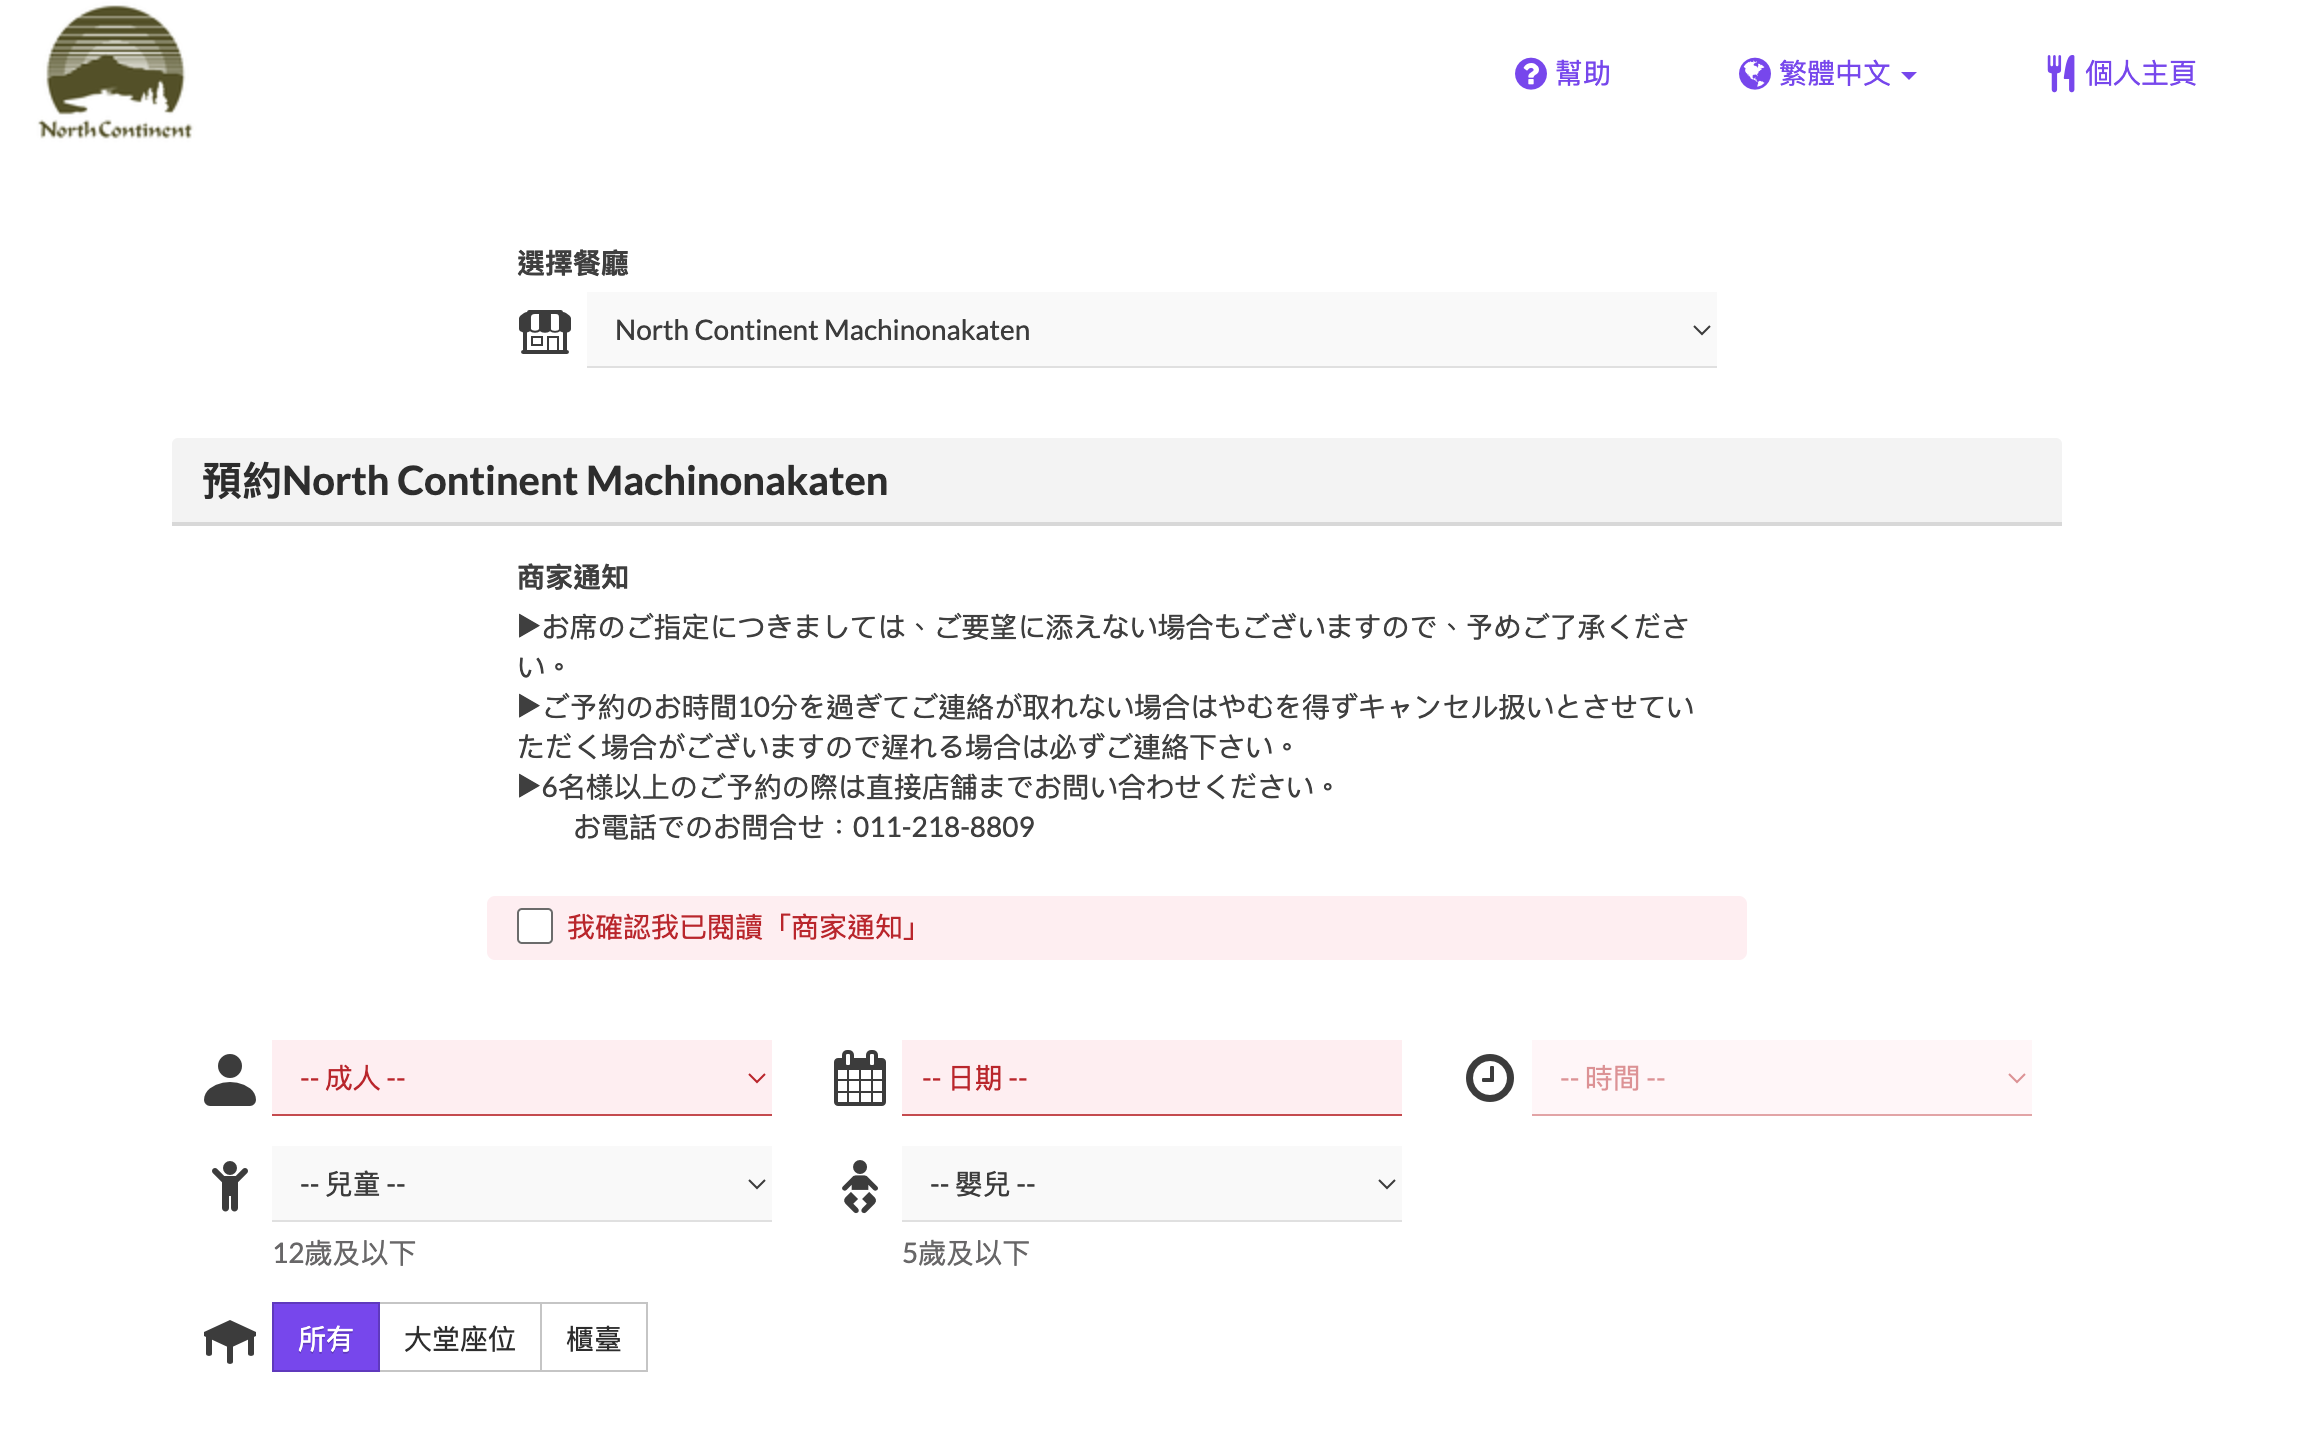Open the 時間 time dropdown

[1782, 1078]
